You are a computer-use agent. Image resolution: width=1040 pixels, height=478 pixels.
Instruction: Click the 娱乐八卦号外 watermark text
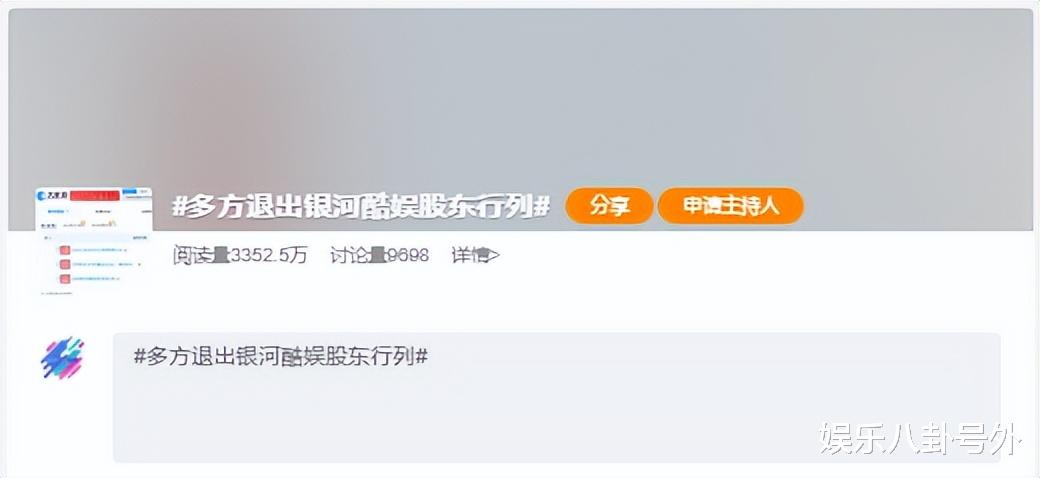coord(918,438)
